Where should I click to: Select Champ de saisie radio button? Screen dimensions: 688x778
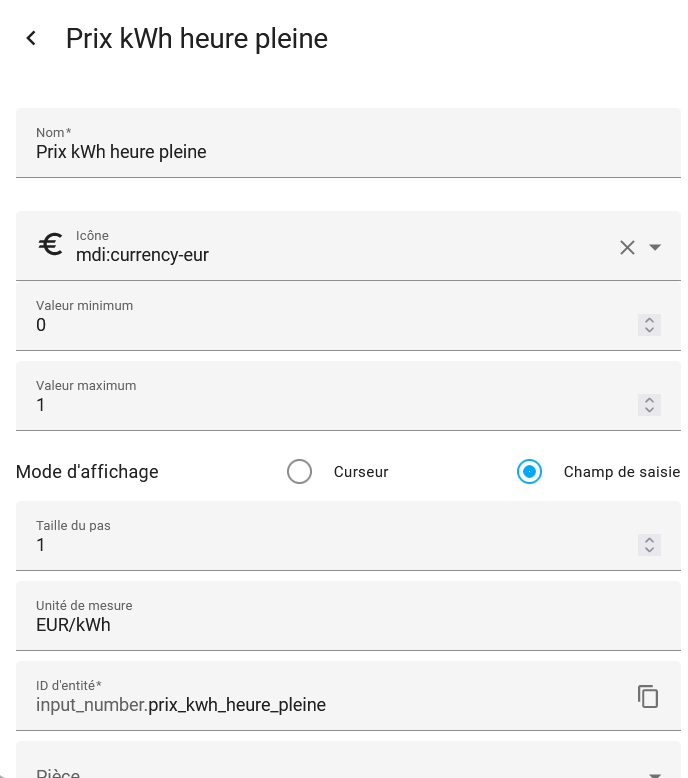click(x=529, y=472)
